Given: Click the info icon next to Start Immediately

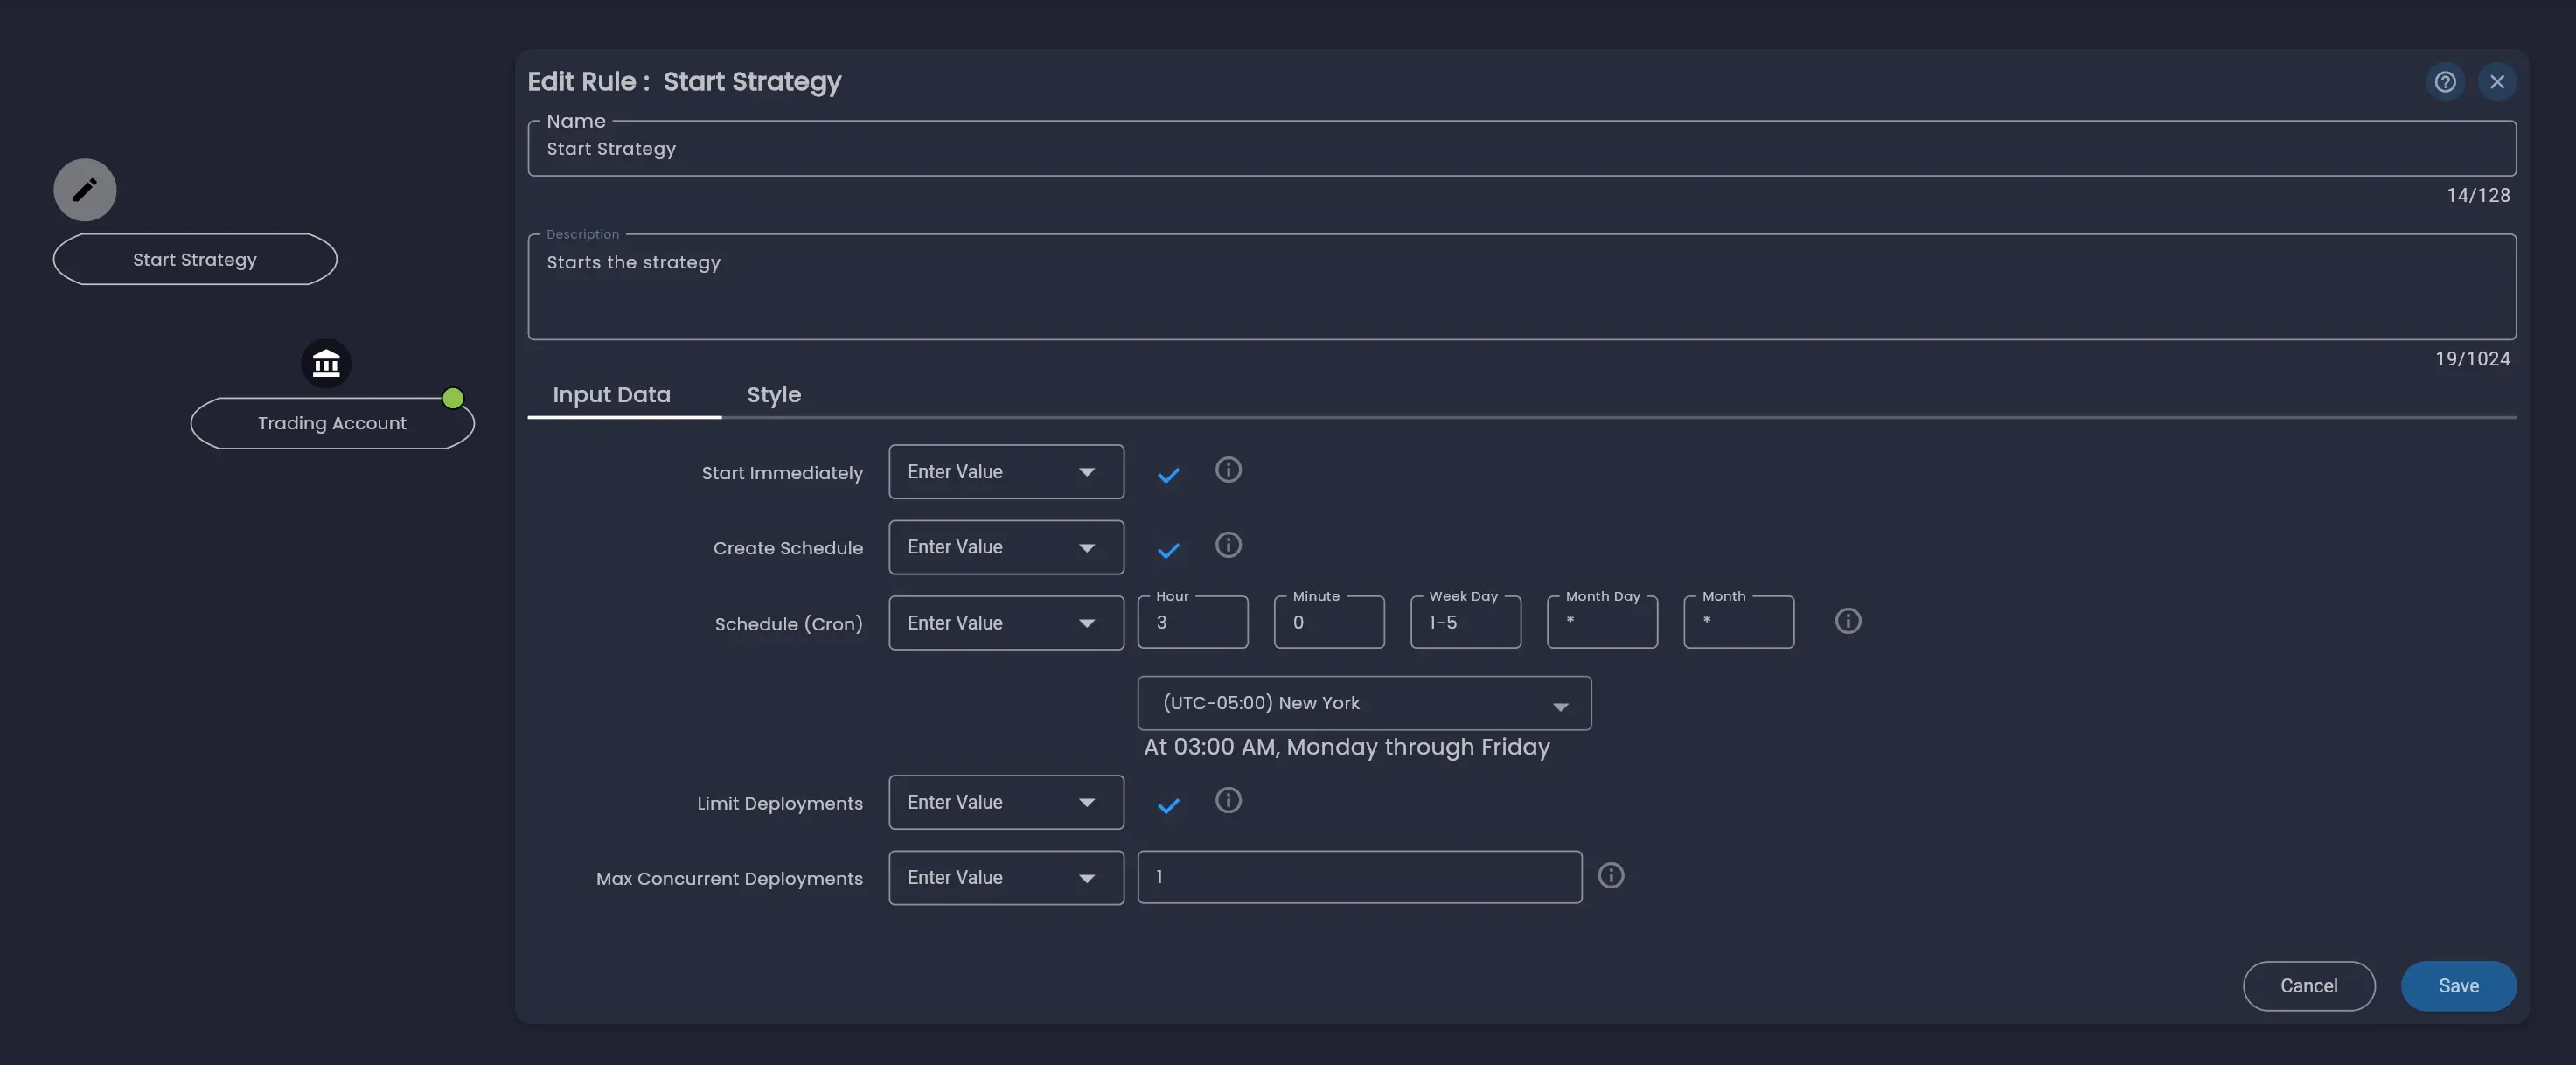Looking at the screenshot, I should click(x=1228, y=470).
